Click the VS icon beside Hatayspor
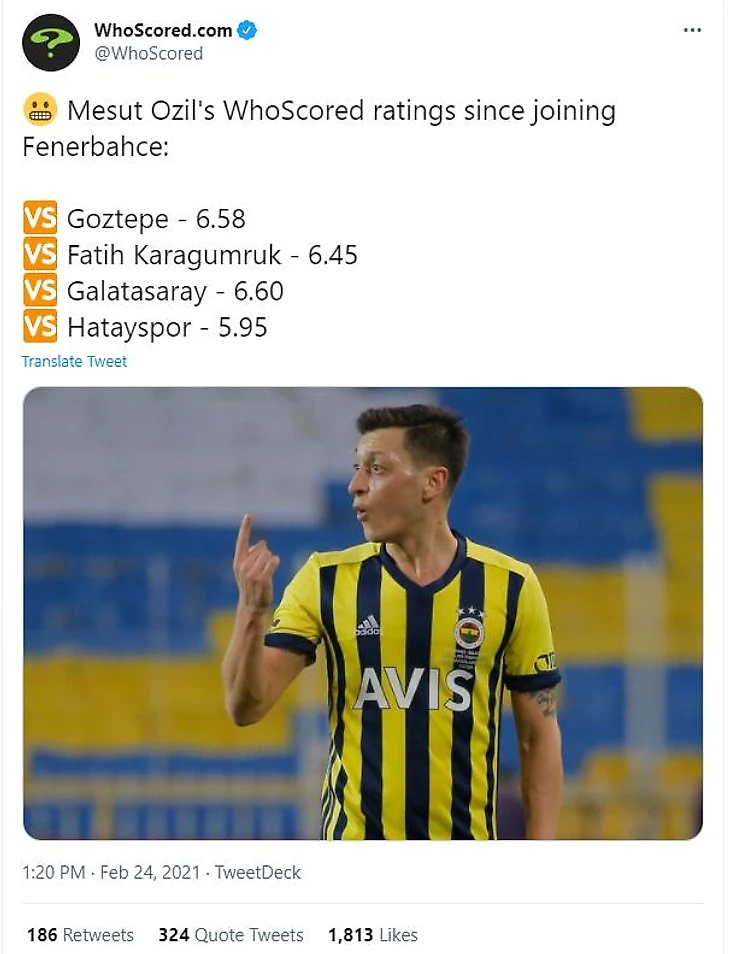The height and width of the screenshot is (954, 730). [40, 326]
